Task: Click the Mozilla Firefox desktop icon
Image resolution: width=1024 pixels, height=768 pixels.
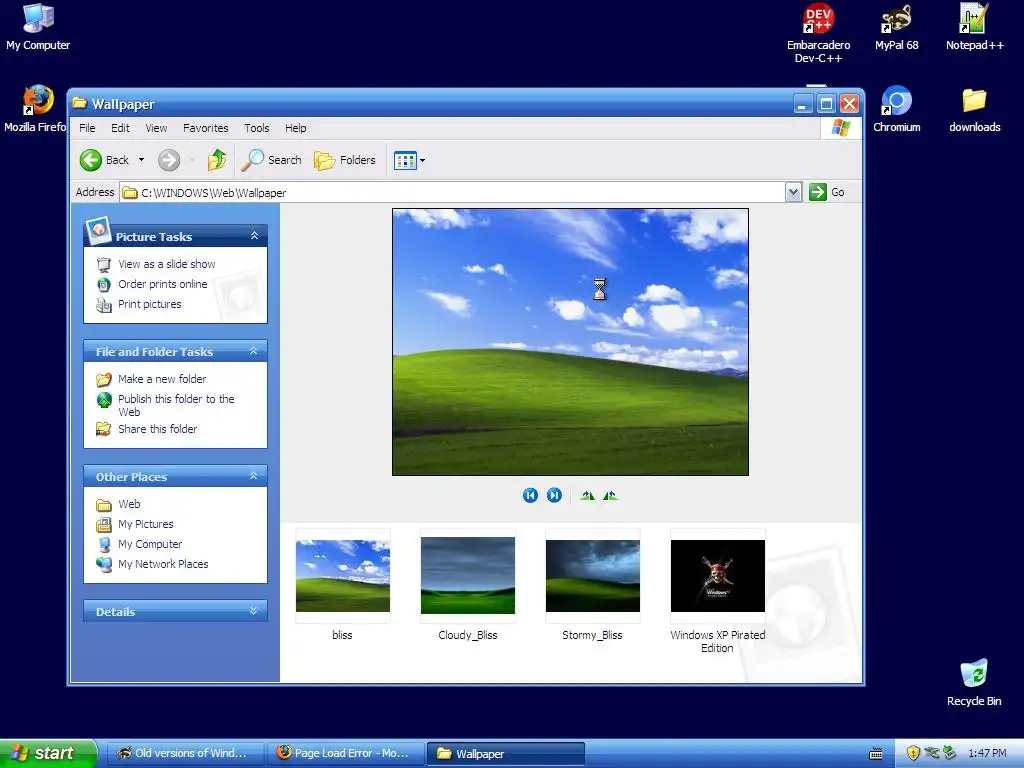Action: tap(36, 109)
